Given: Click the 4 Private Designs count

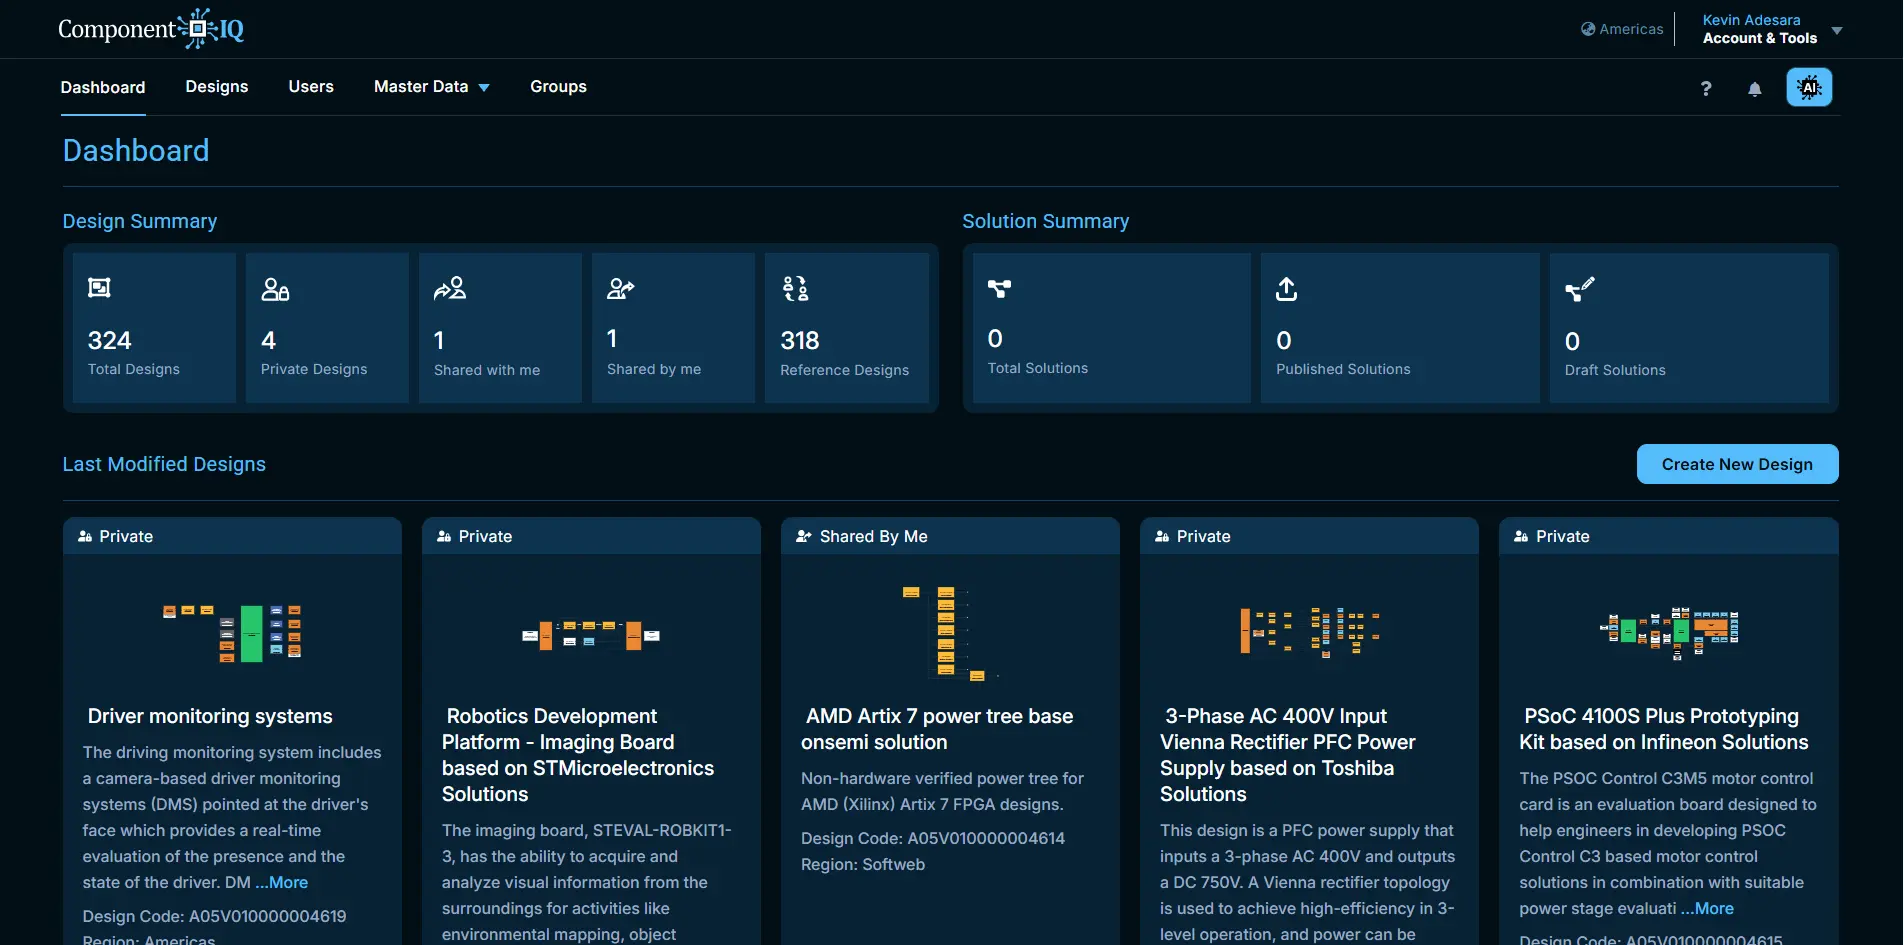Looking at the screenshot, I should point(268,341).
